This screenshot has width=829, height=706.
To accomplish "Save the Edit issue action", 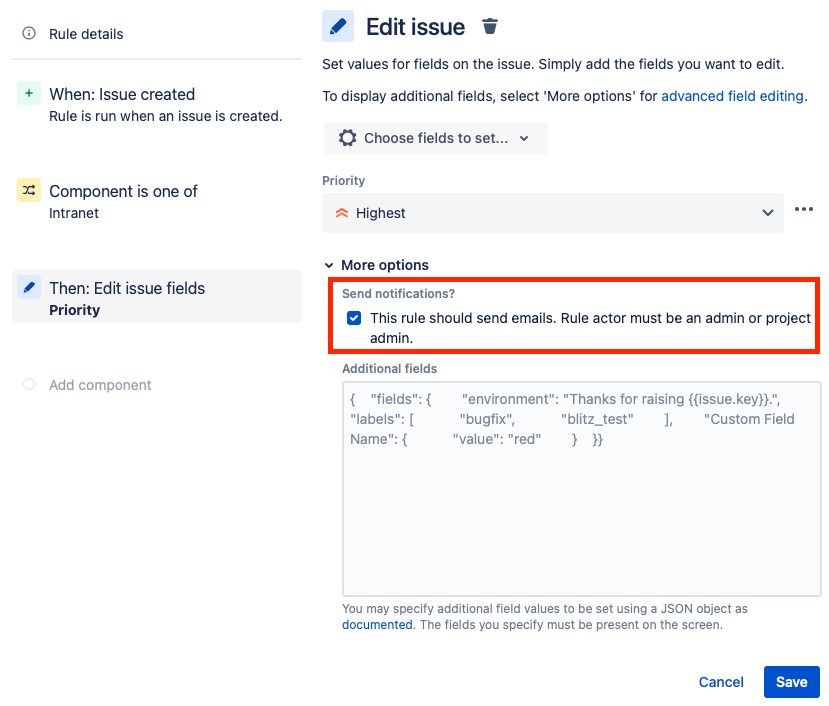I will pos(791,681).
